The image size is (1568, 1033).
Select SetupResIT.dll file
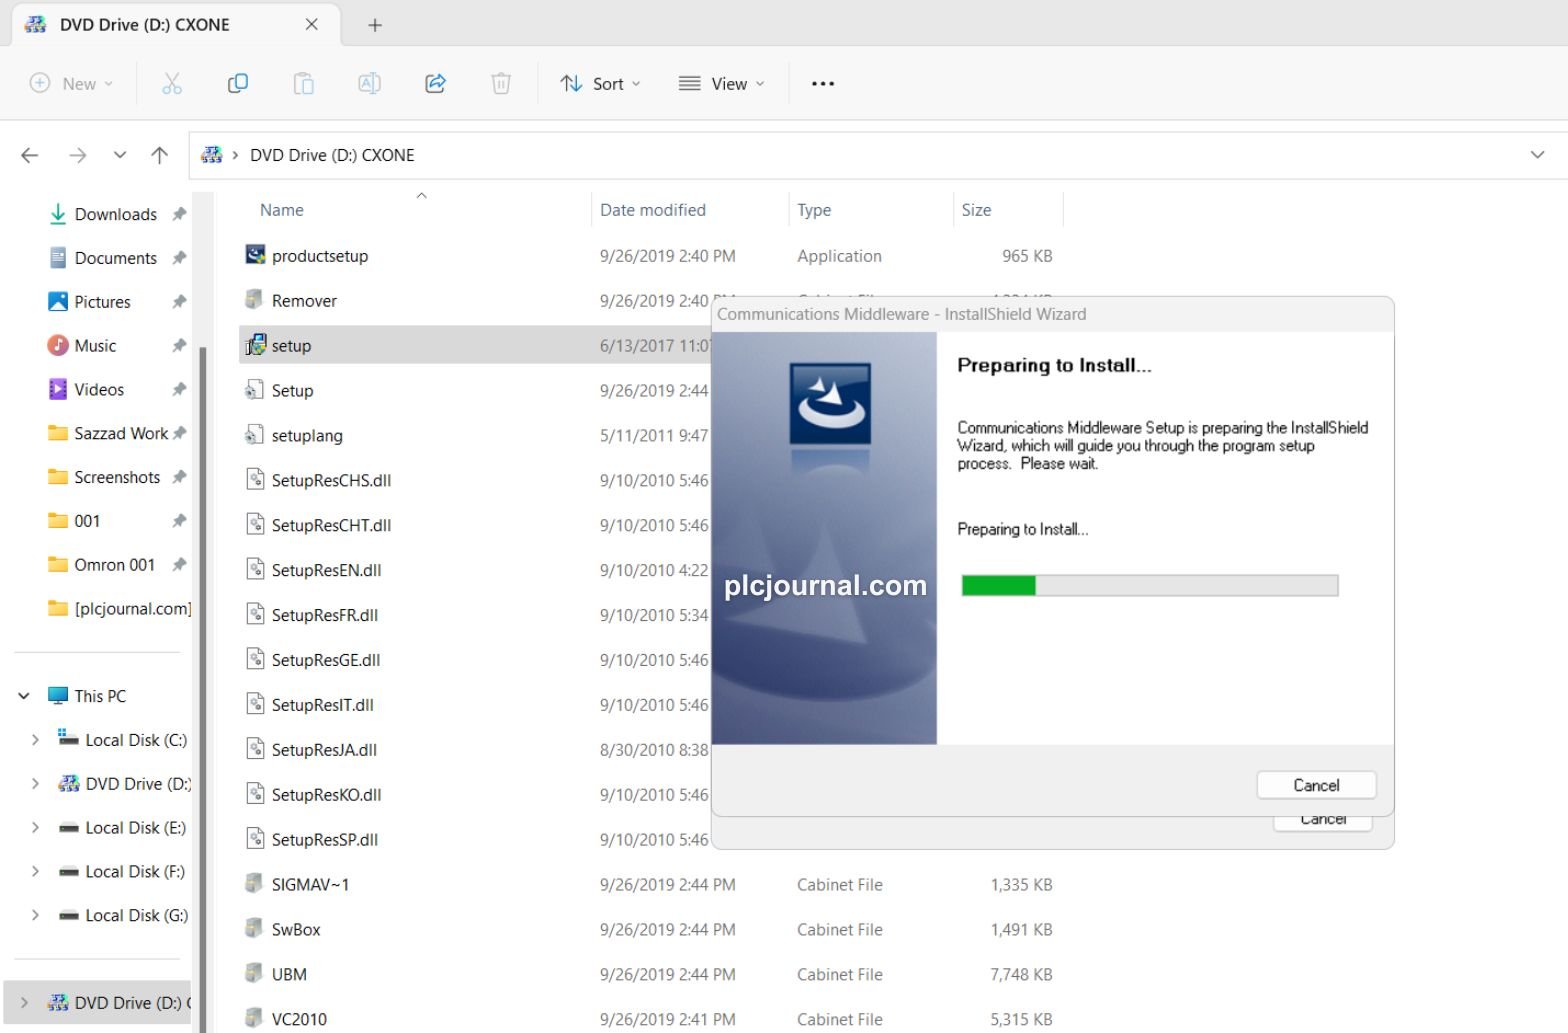click(x=322, y=706)
